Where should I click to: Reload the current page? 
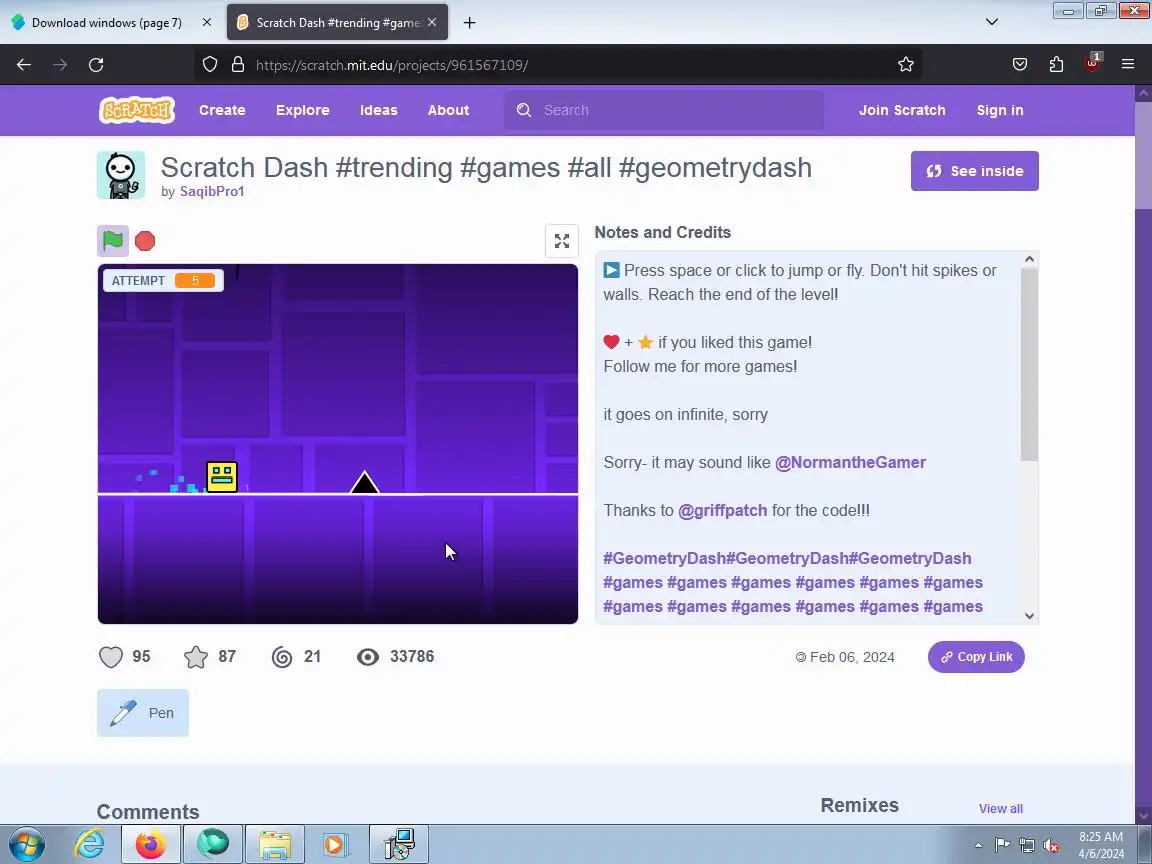coord(96,65)
